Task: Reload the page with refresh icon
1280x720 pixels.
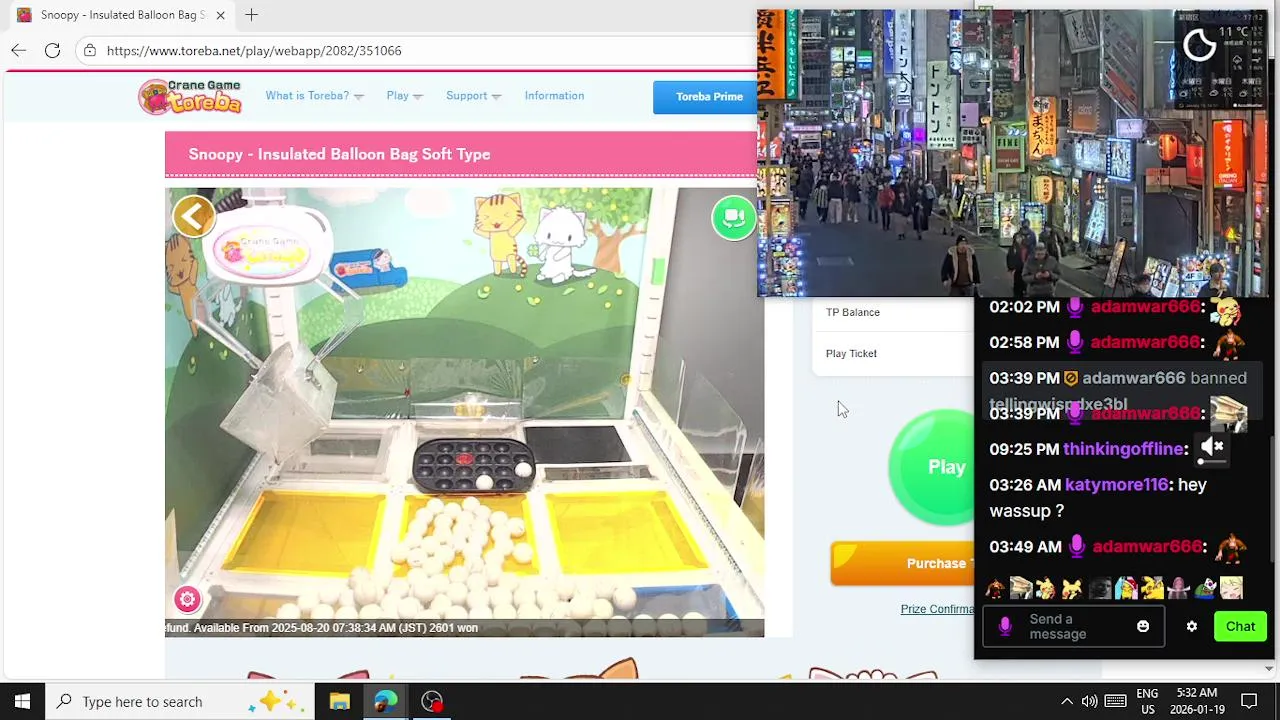Action: point(52,50)
